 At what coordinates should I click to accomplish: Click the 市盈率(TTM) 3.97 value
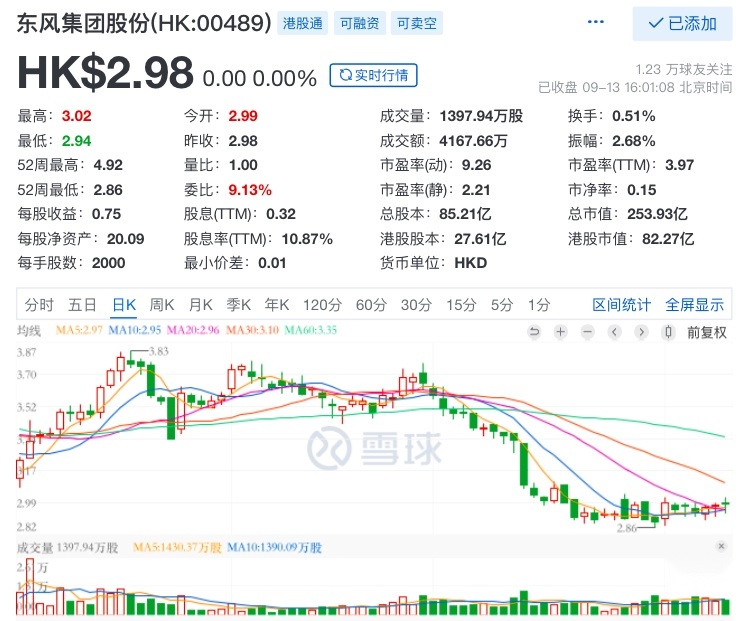point(679,165)
